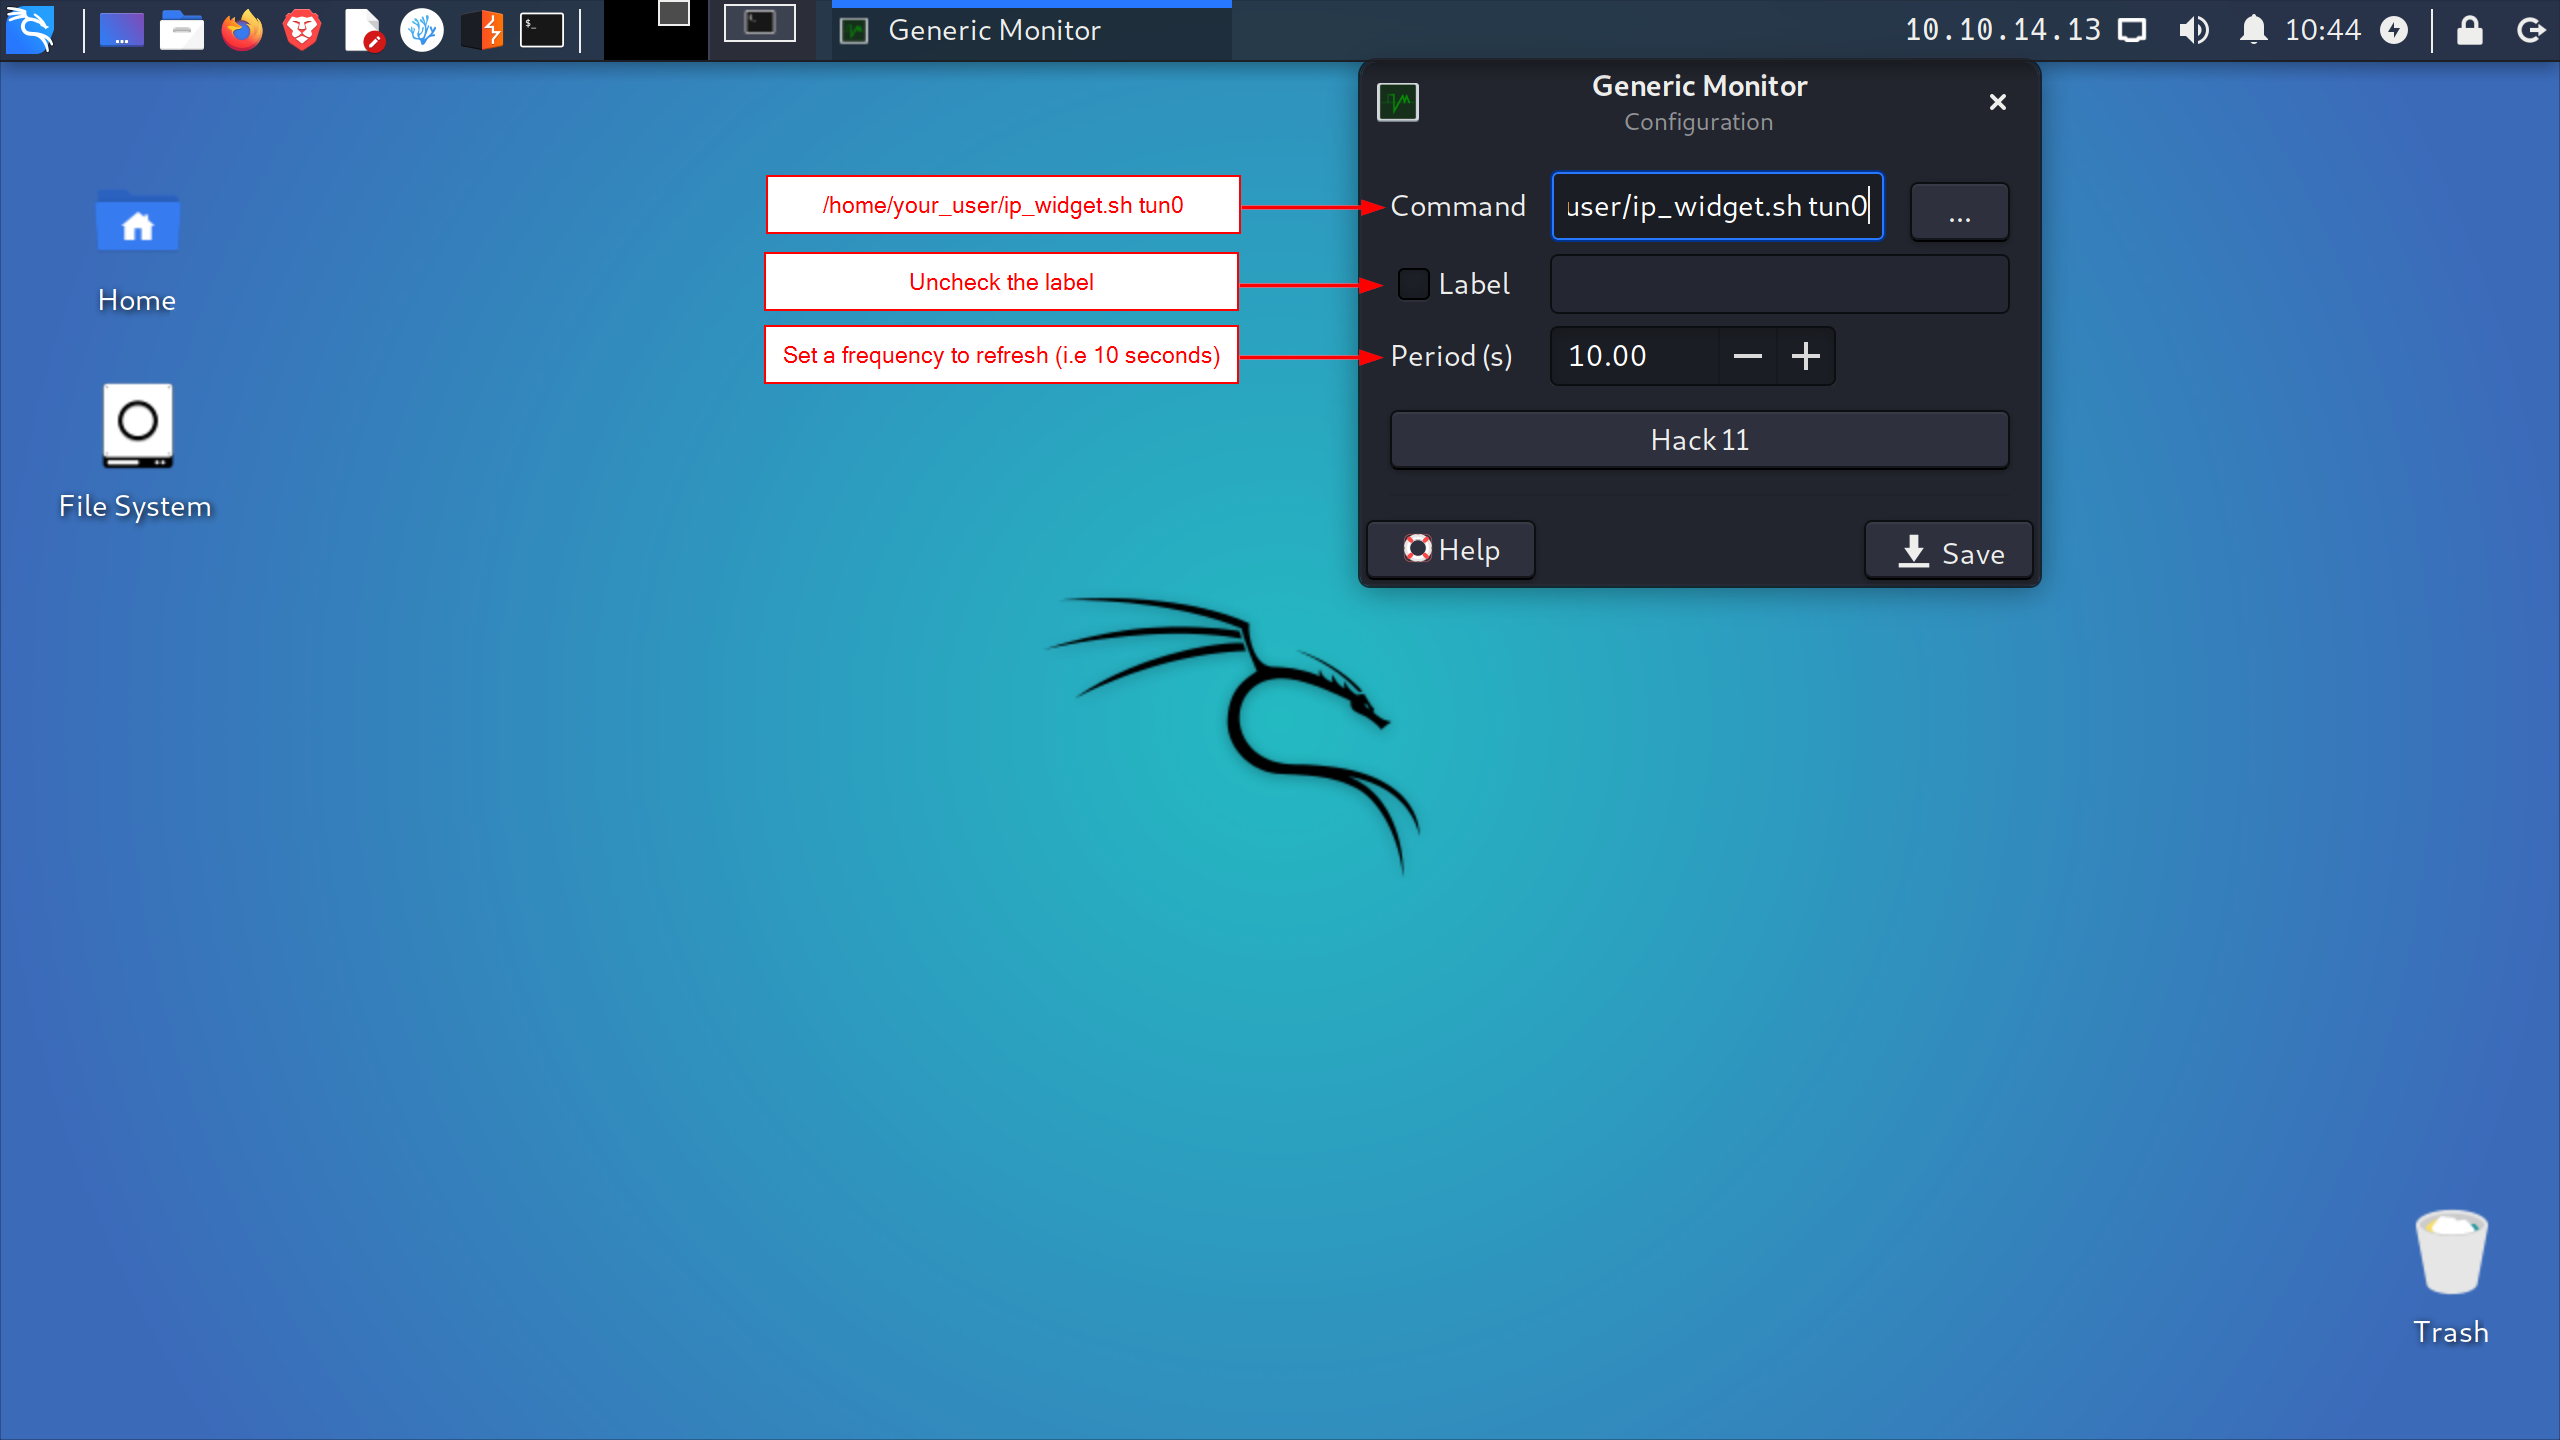
Task: Open the power manager lightning icon
Action: click(2394, 30)
